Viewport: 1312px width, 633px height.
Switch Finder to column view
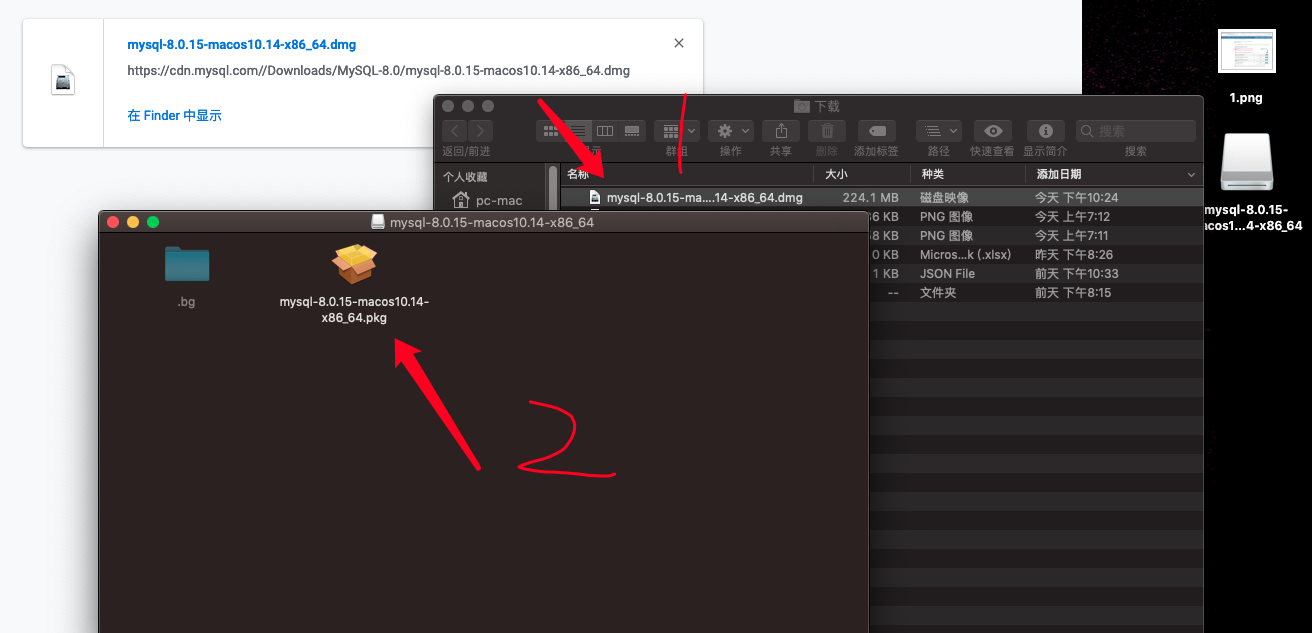(604, 131)
